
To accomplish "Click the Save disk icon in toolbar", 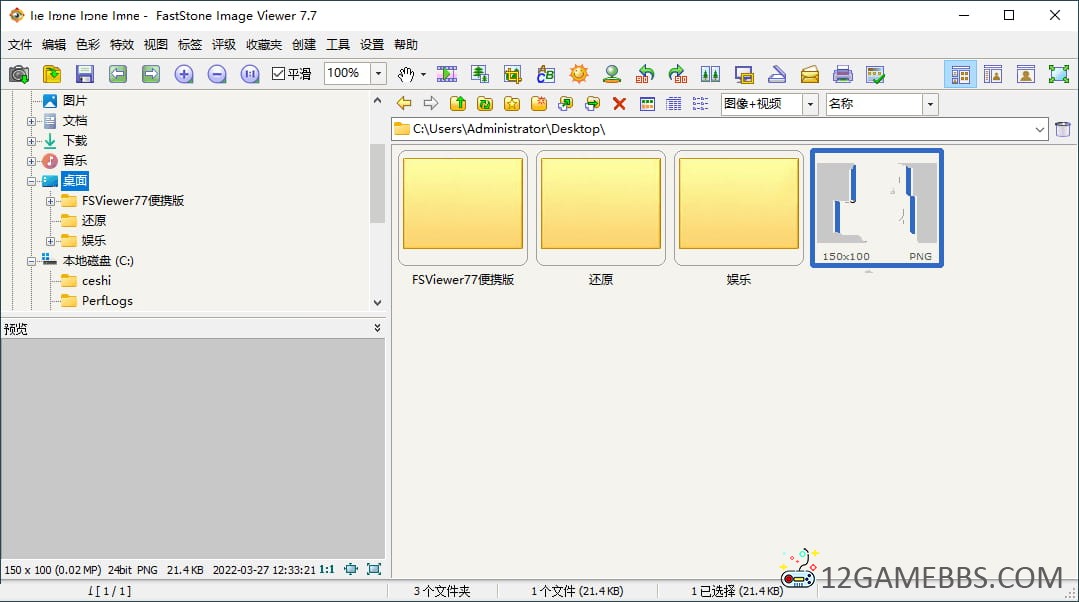I will [x=85, y=74].
